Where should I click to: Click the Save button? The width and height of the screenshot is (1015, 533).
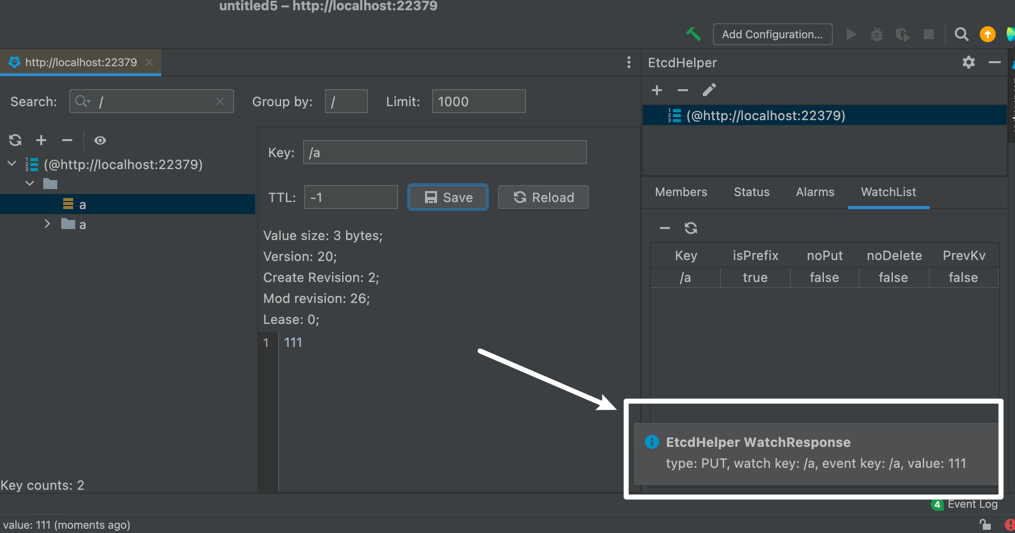pyautogui.click(x=448, y=198)
